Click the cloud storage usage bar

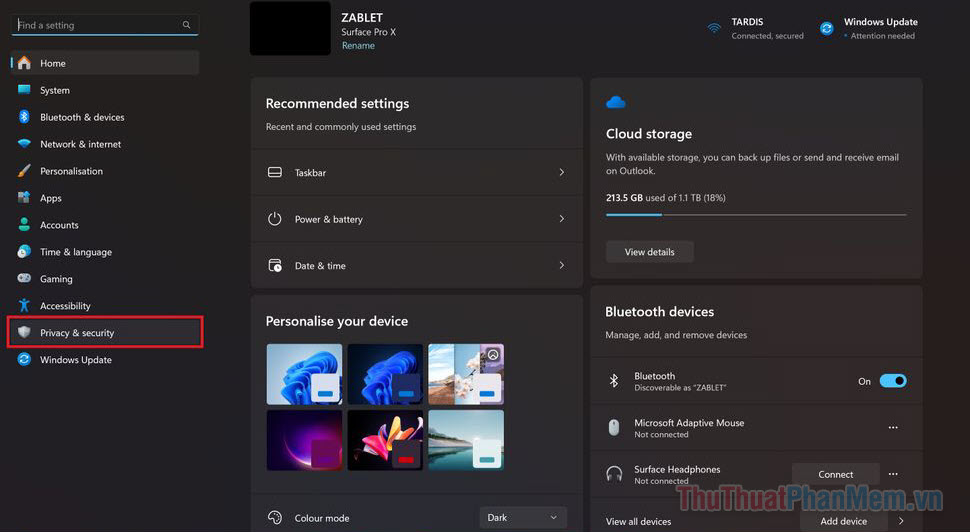pyautogui.click(x=756, y=215)
